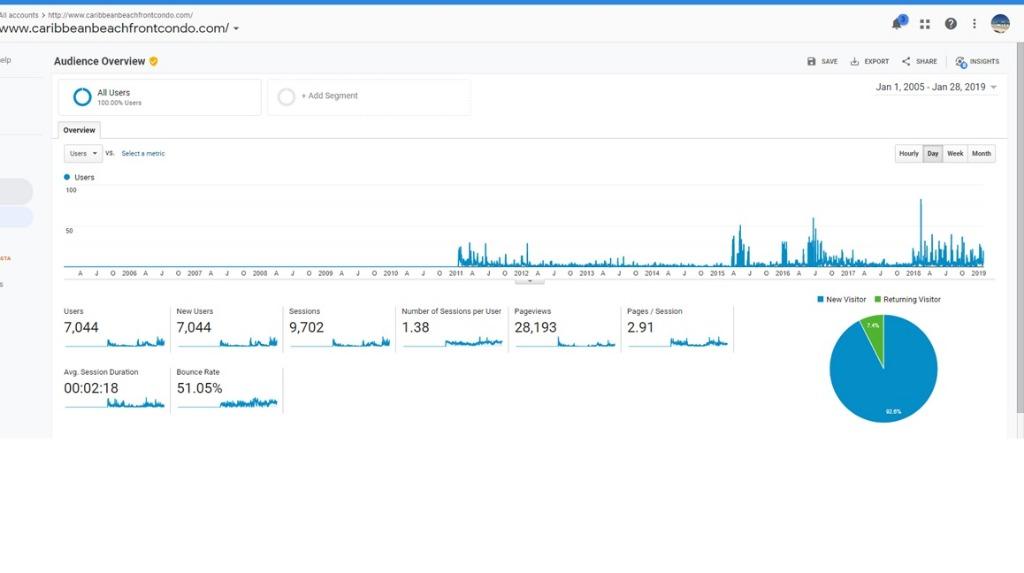This screenshot has width=1024, height=573.
Task: Click the help question mark icon
Action: tap(950, 24)
